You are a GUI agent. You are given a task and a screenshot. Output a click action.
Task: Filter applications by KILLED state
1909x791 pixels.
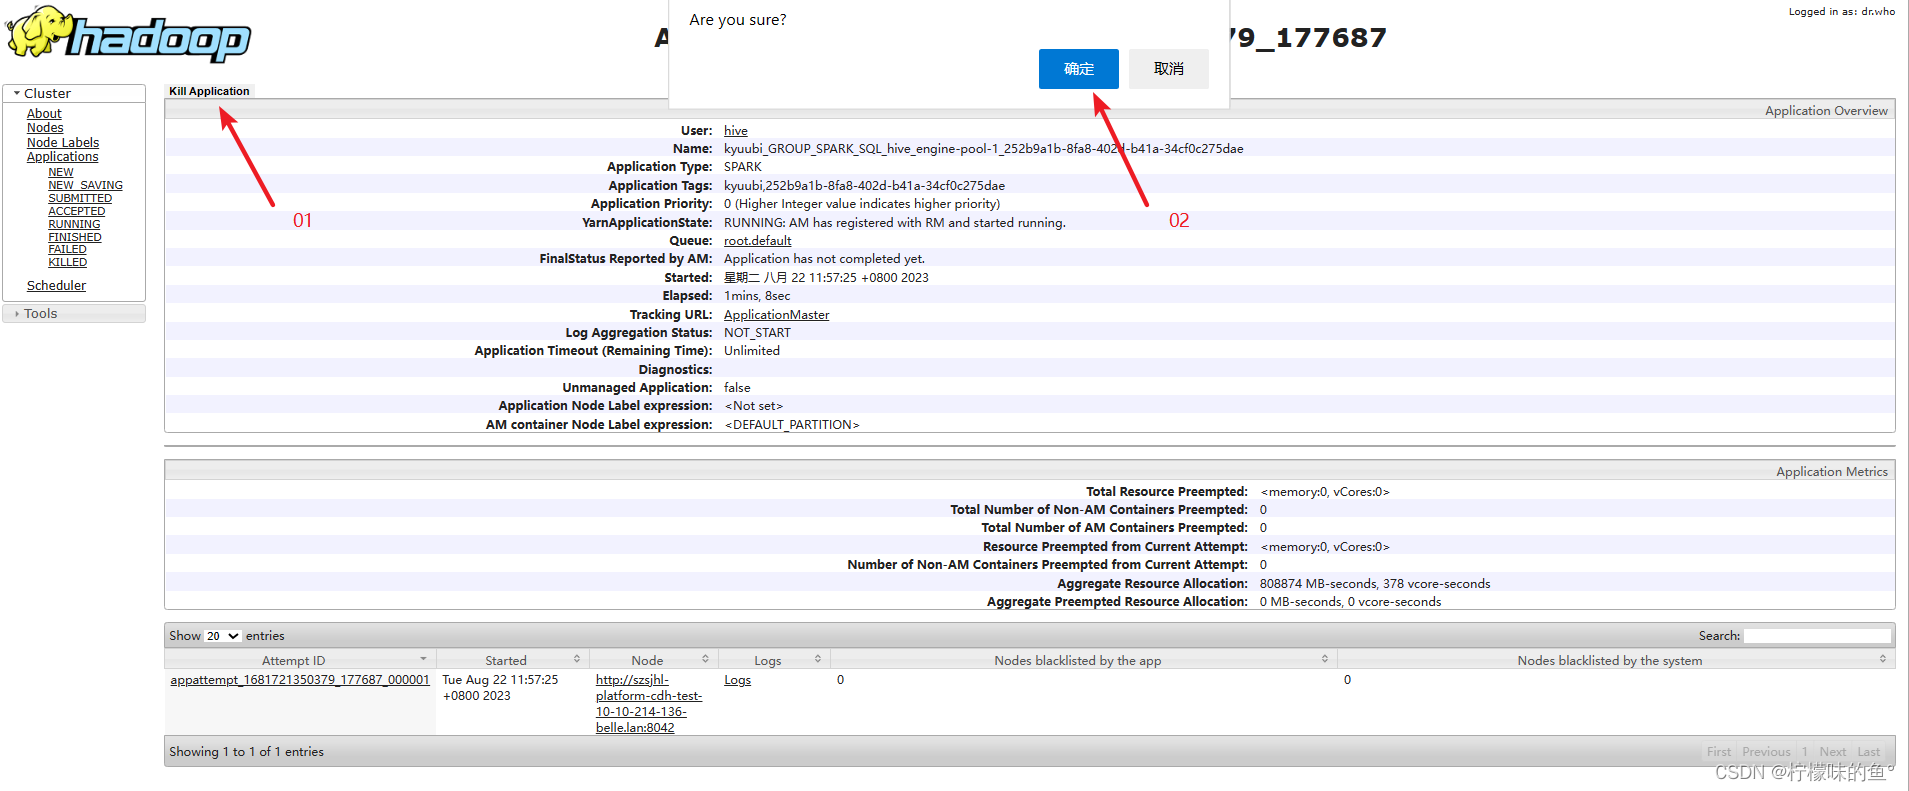click(68, 263)
